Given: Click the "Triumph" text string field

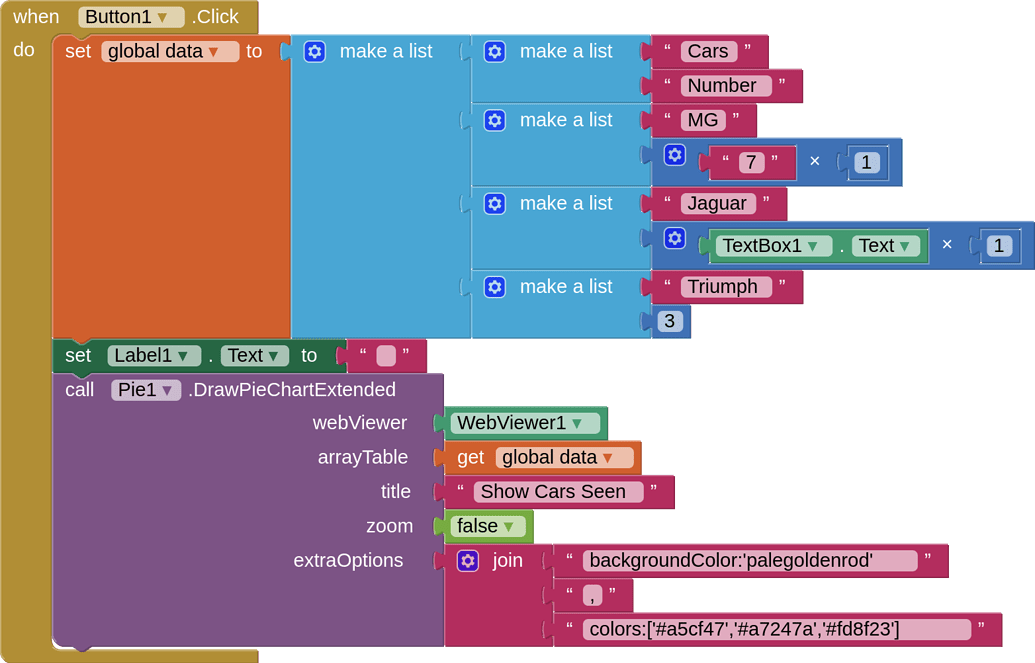Looking at the screenshot, I should (x=726, y=287).
